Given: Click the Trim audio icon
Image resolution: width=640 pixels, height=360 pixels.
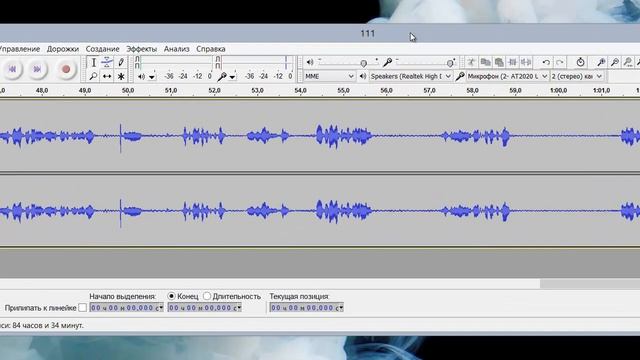Looking at the screenshot, I should pos(513,62).
